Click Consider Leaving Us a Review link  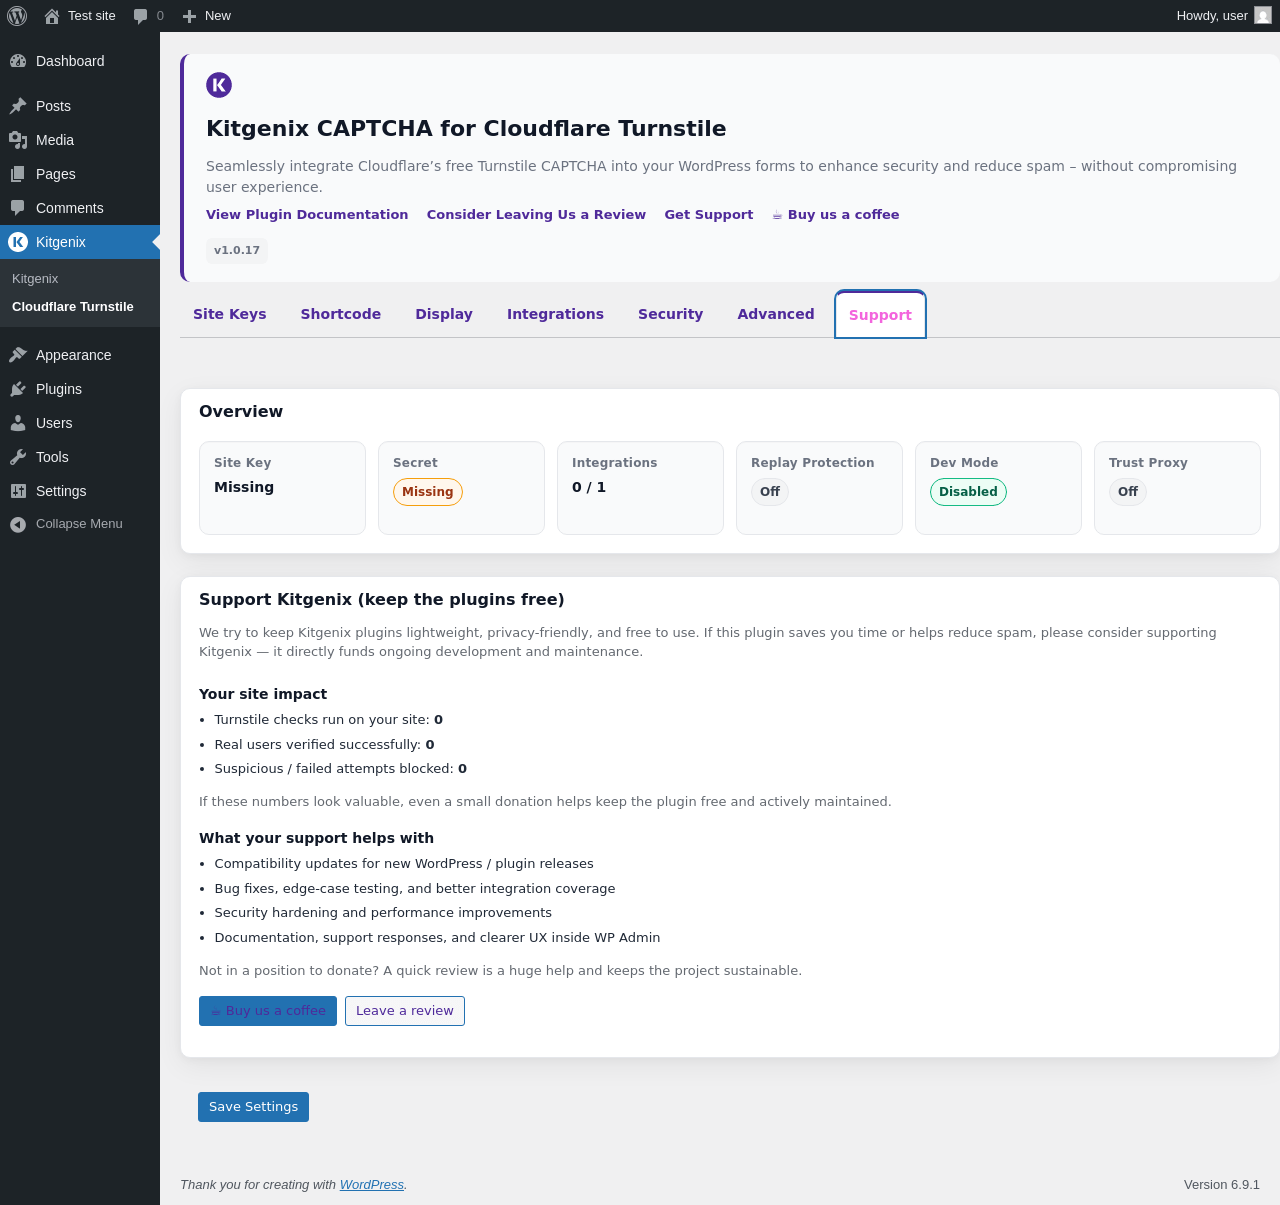(536, 215)
